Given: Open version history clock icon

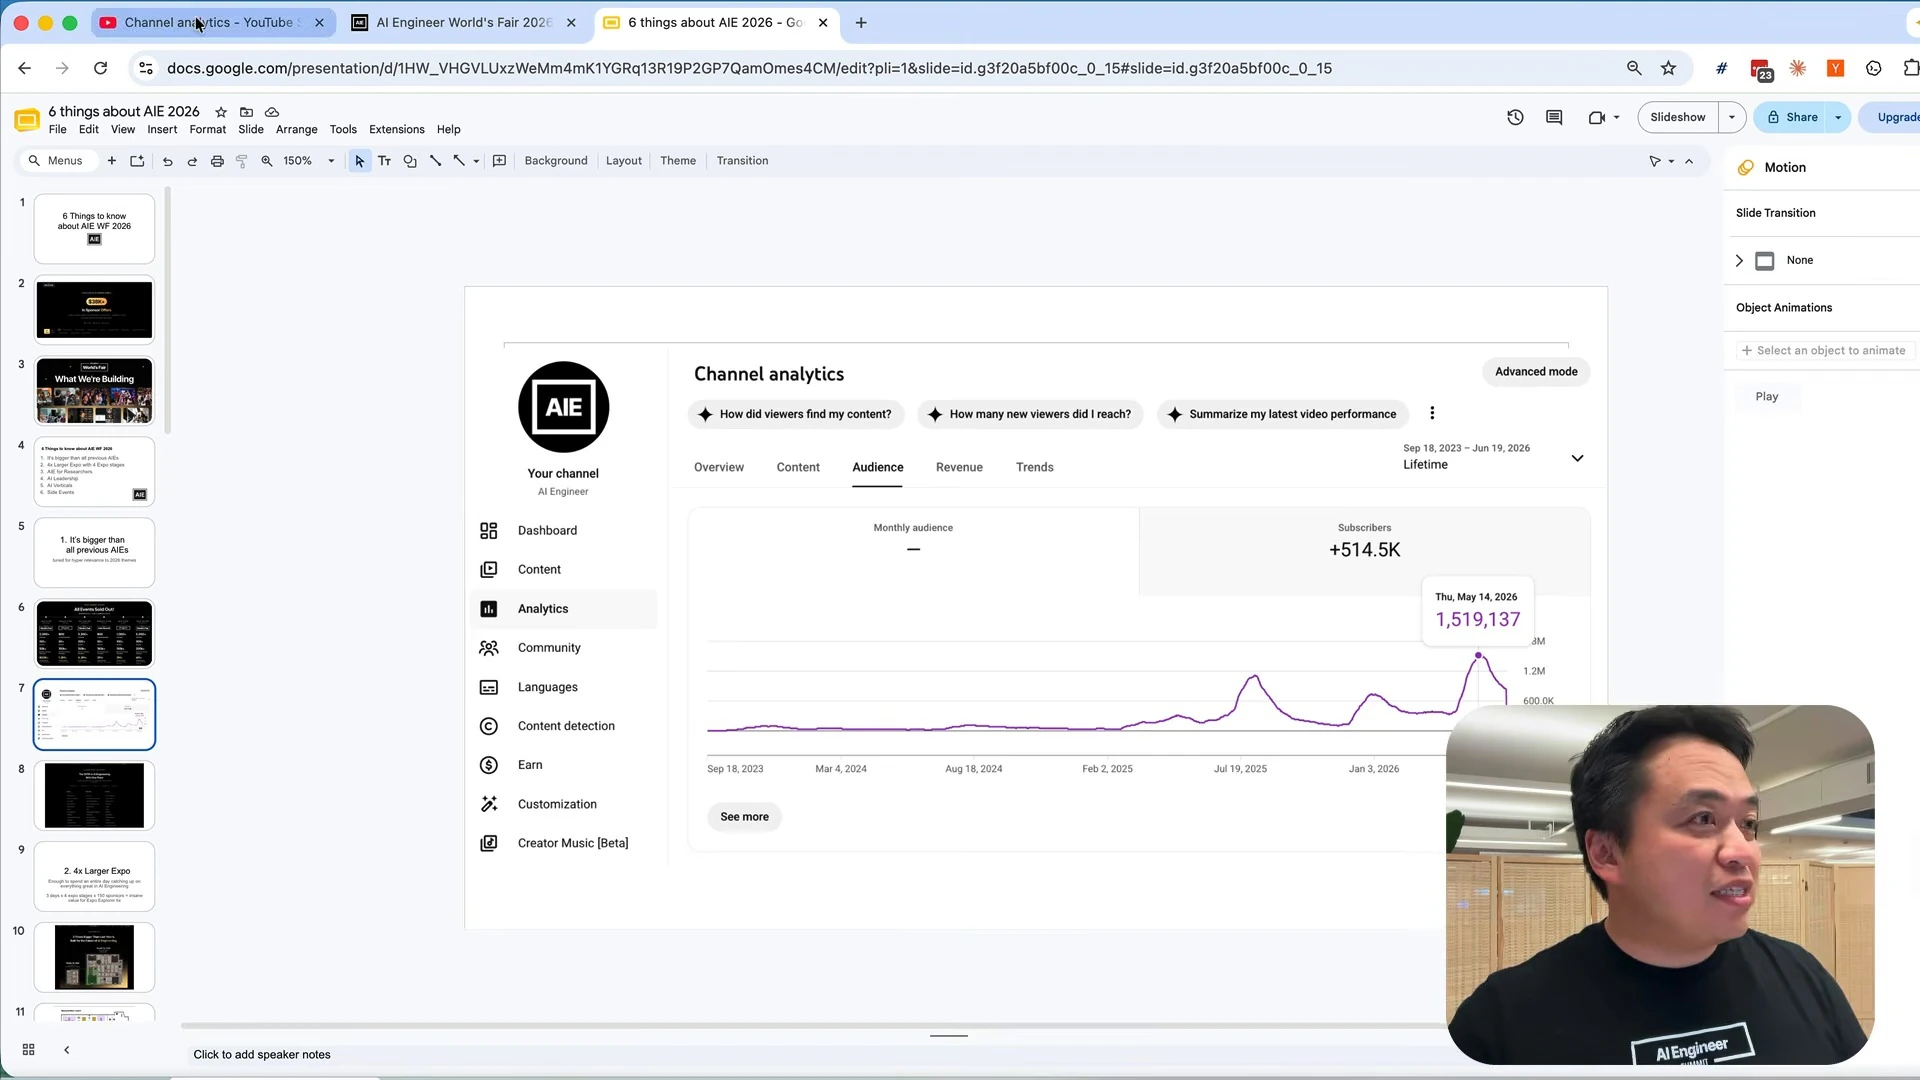Looking at the screenshot, I should (1515, 117).
